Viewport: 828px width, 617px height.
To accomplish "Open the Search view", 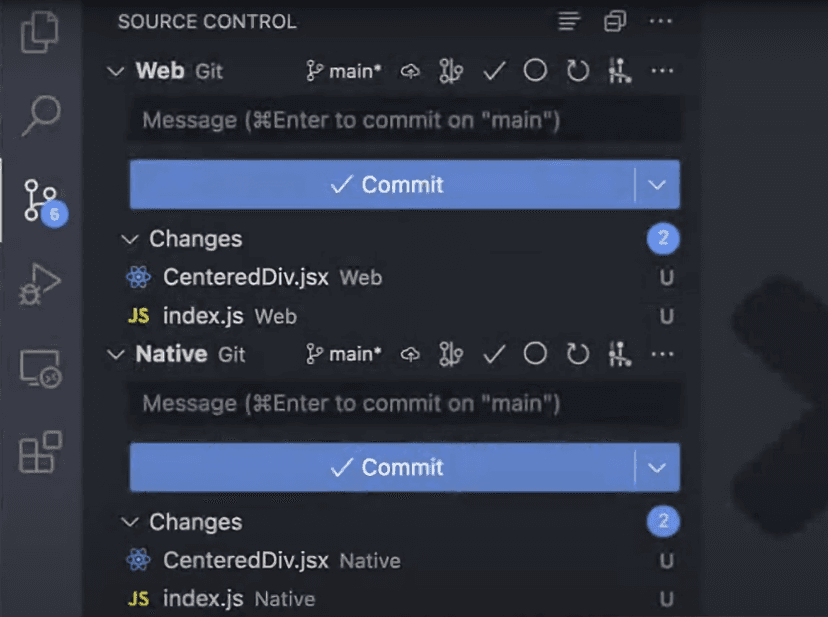I will [40, 113].
